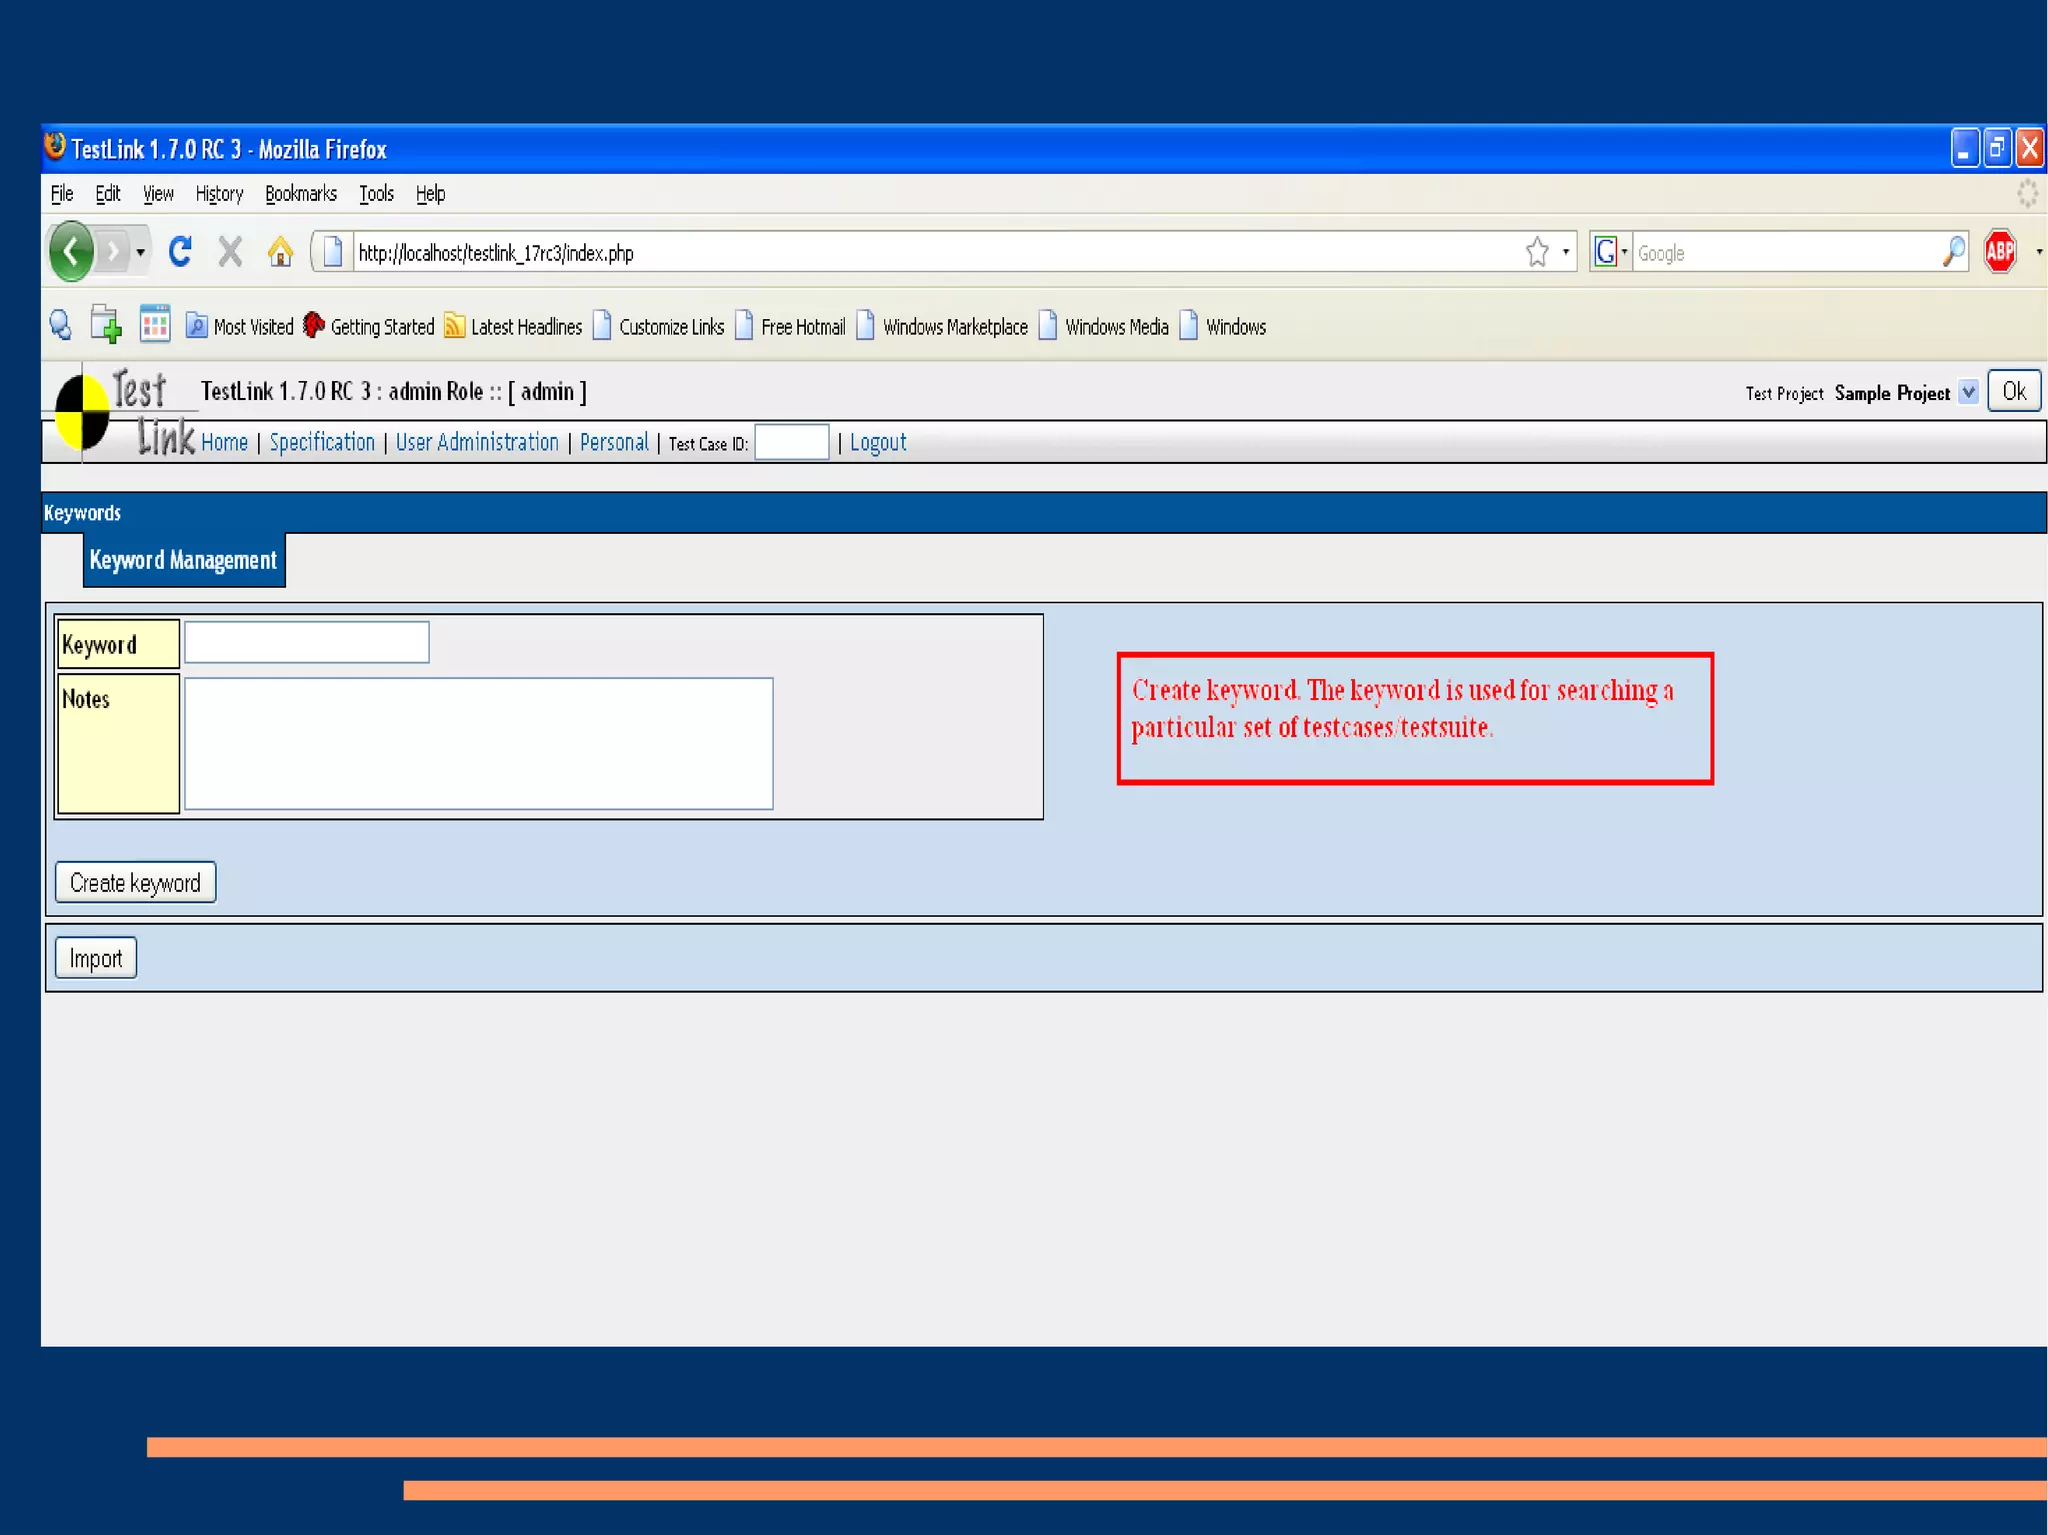Click the Firefox back arrow button
The height and width of the screenshot is (1535, 2048).
(x=71, y=251)
